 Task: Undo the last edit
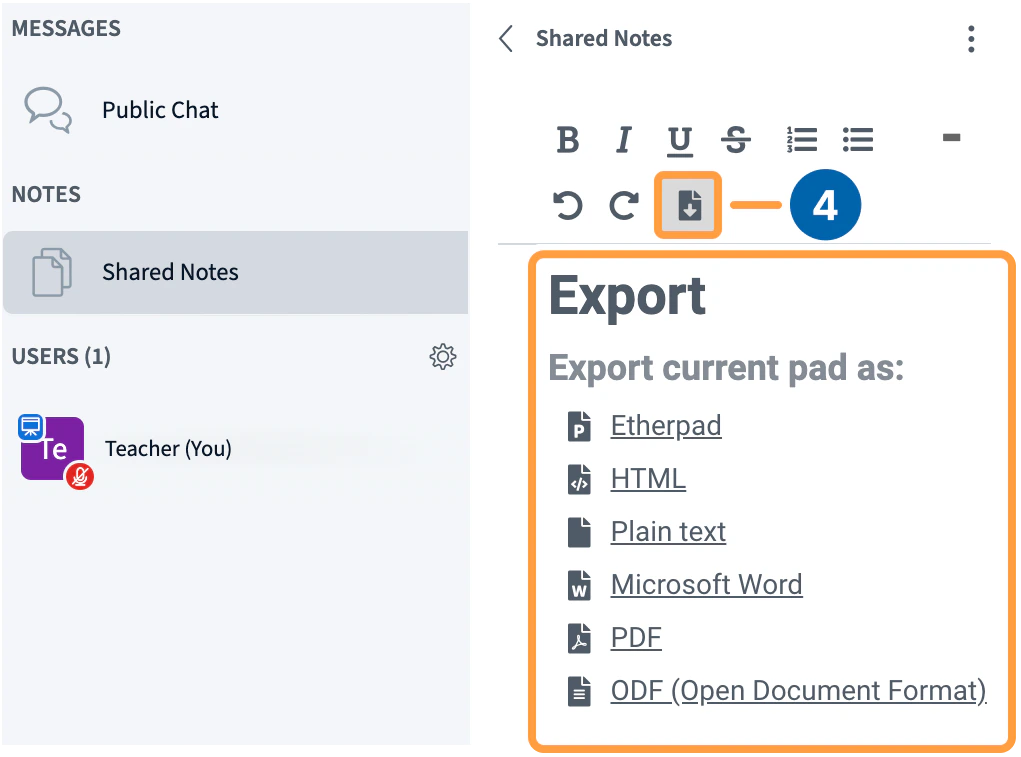(x=567, y=205)
